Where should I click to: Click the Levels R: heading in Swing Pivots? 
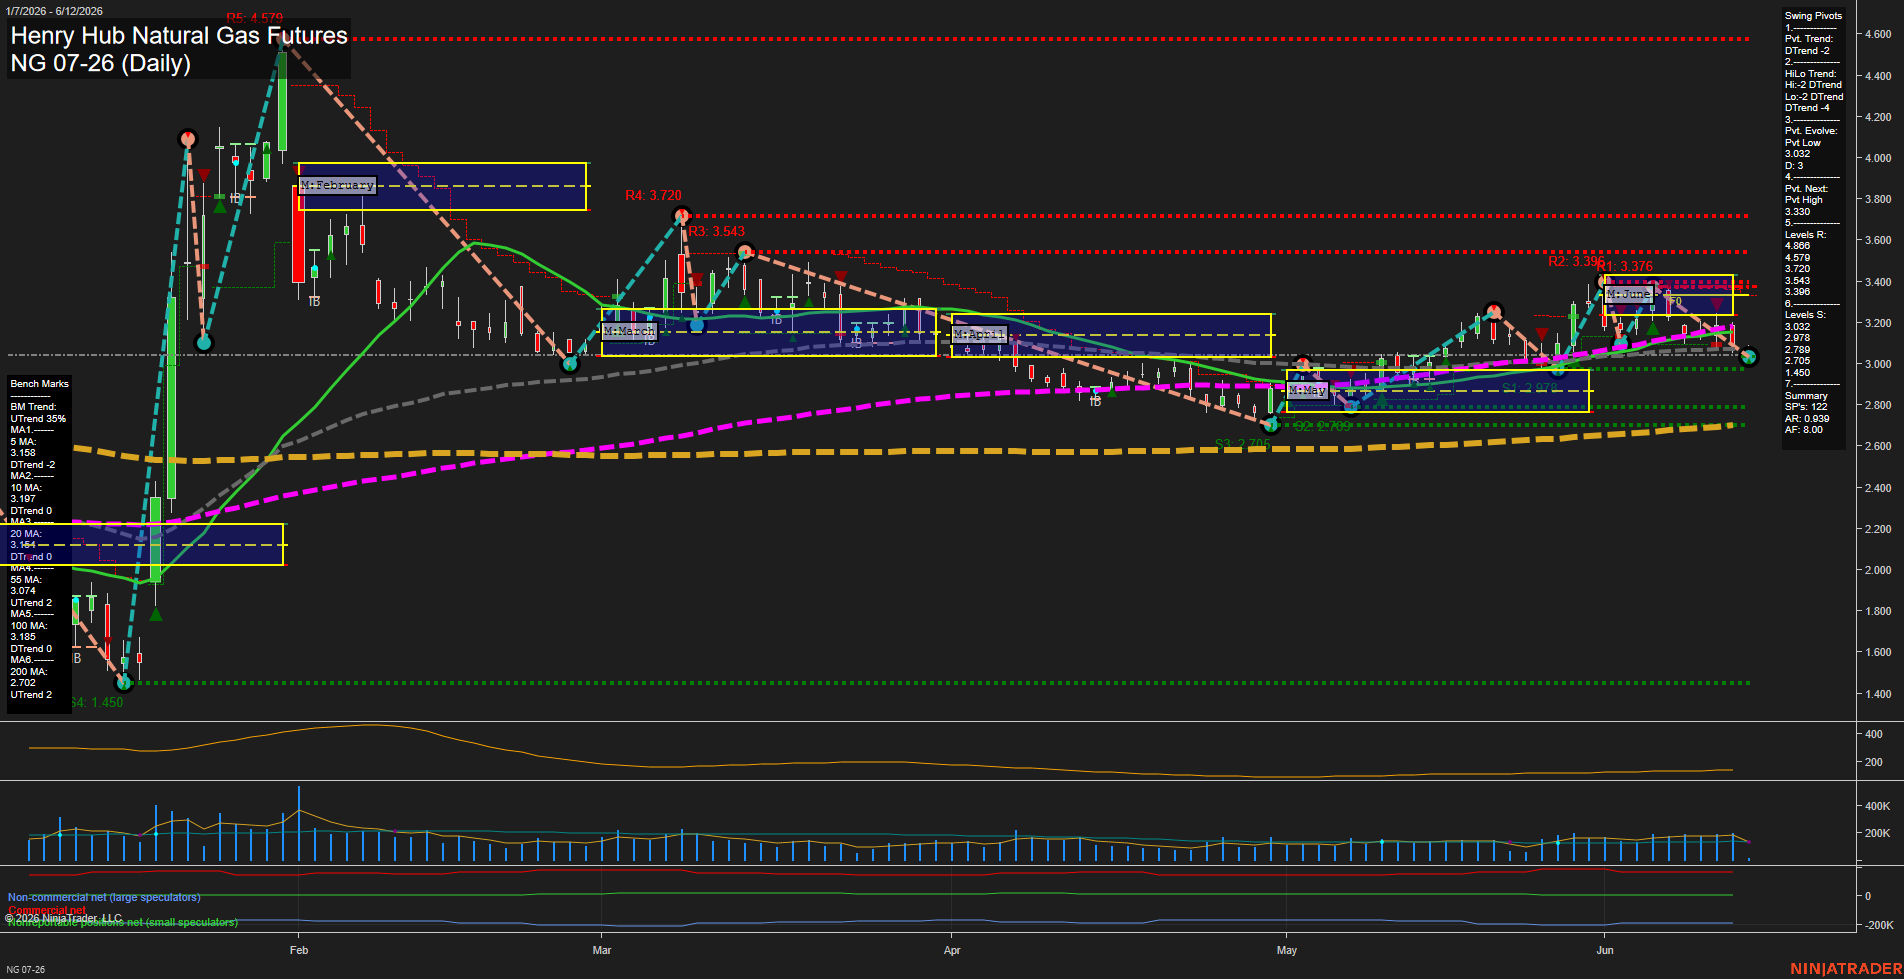(x=1805, y=235)
